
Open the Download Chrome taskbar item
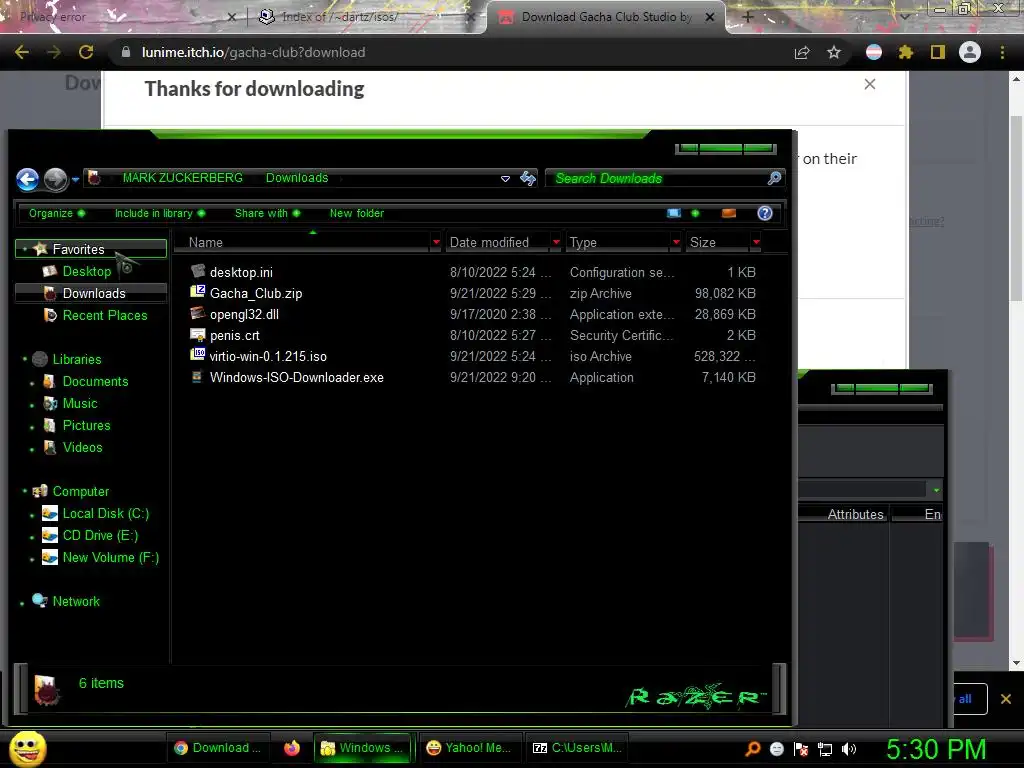tap(217, 748)
